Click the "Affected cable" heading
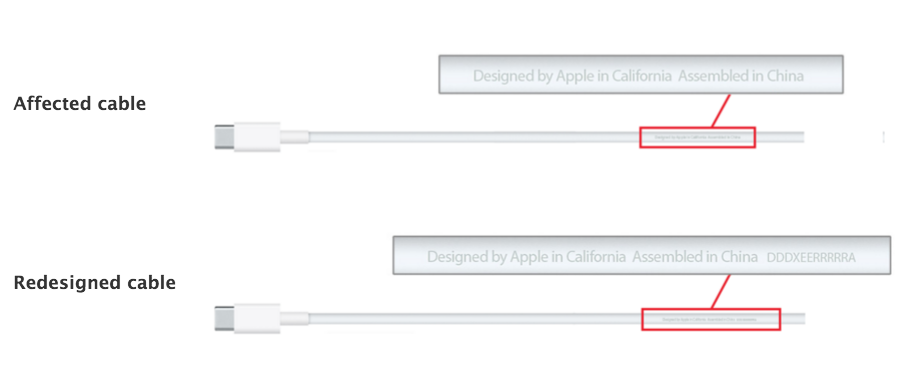Screen dimensions: 909x371 tap(79, 104)
